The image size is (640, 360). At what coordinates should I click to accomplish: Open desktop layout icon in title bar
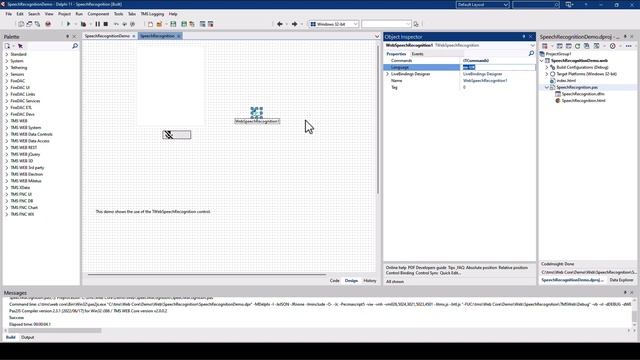click(x=569, y=4)
